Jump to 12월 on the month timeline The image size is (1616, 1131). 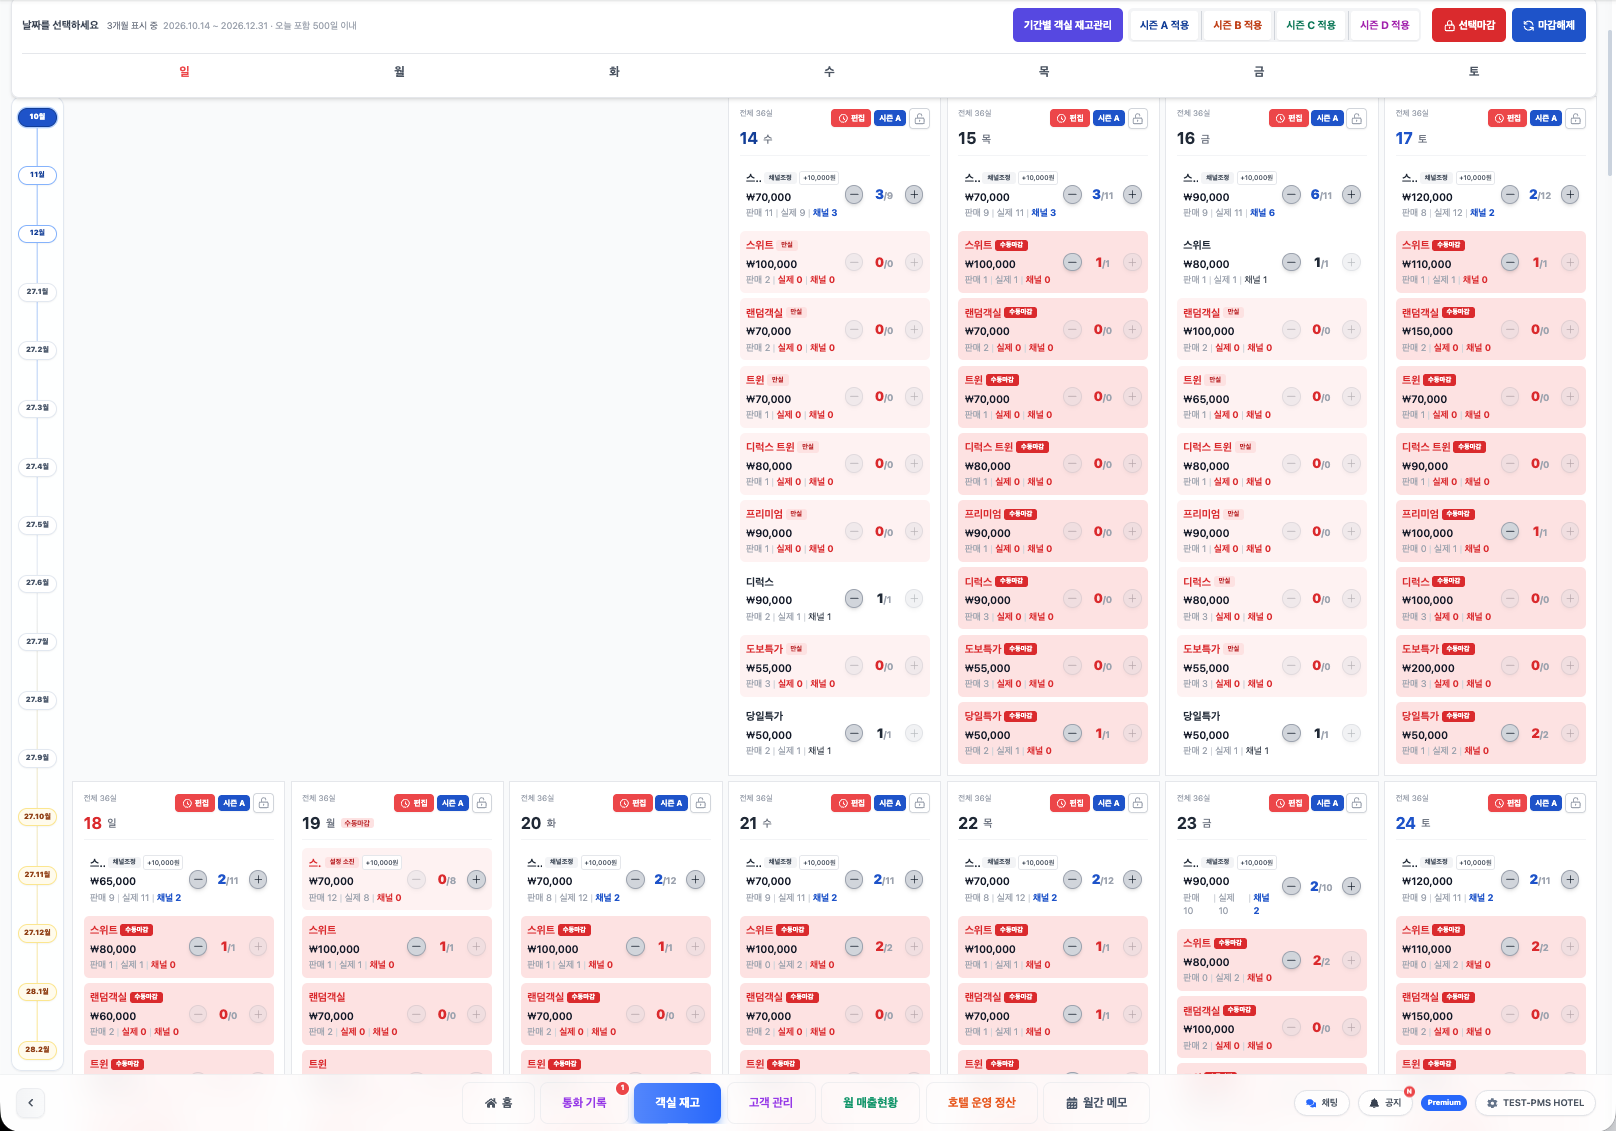tap(37, 233)
